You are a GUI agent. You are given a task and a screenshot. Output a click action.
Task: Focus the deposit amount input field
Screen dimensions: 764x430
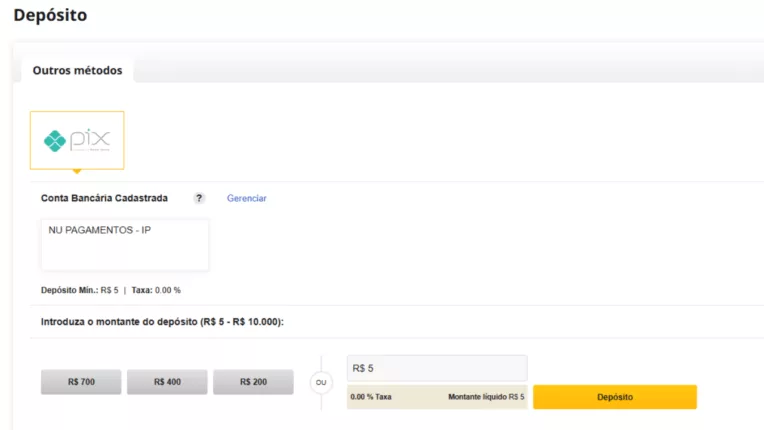click(436, 368)
